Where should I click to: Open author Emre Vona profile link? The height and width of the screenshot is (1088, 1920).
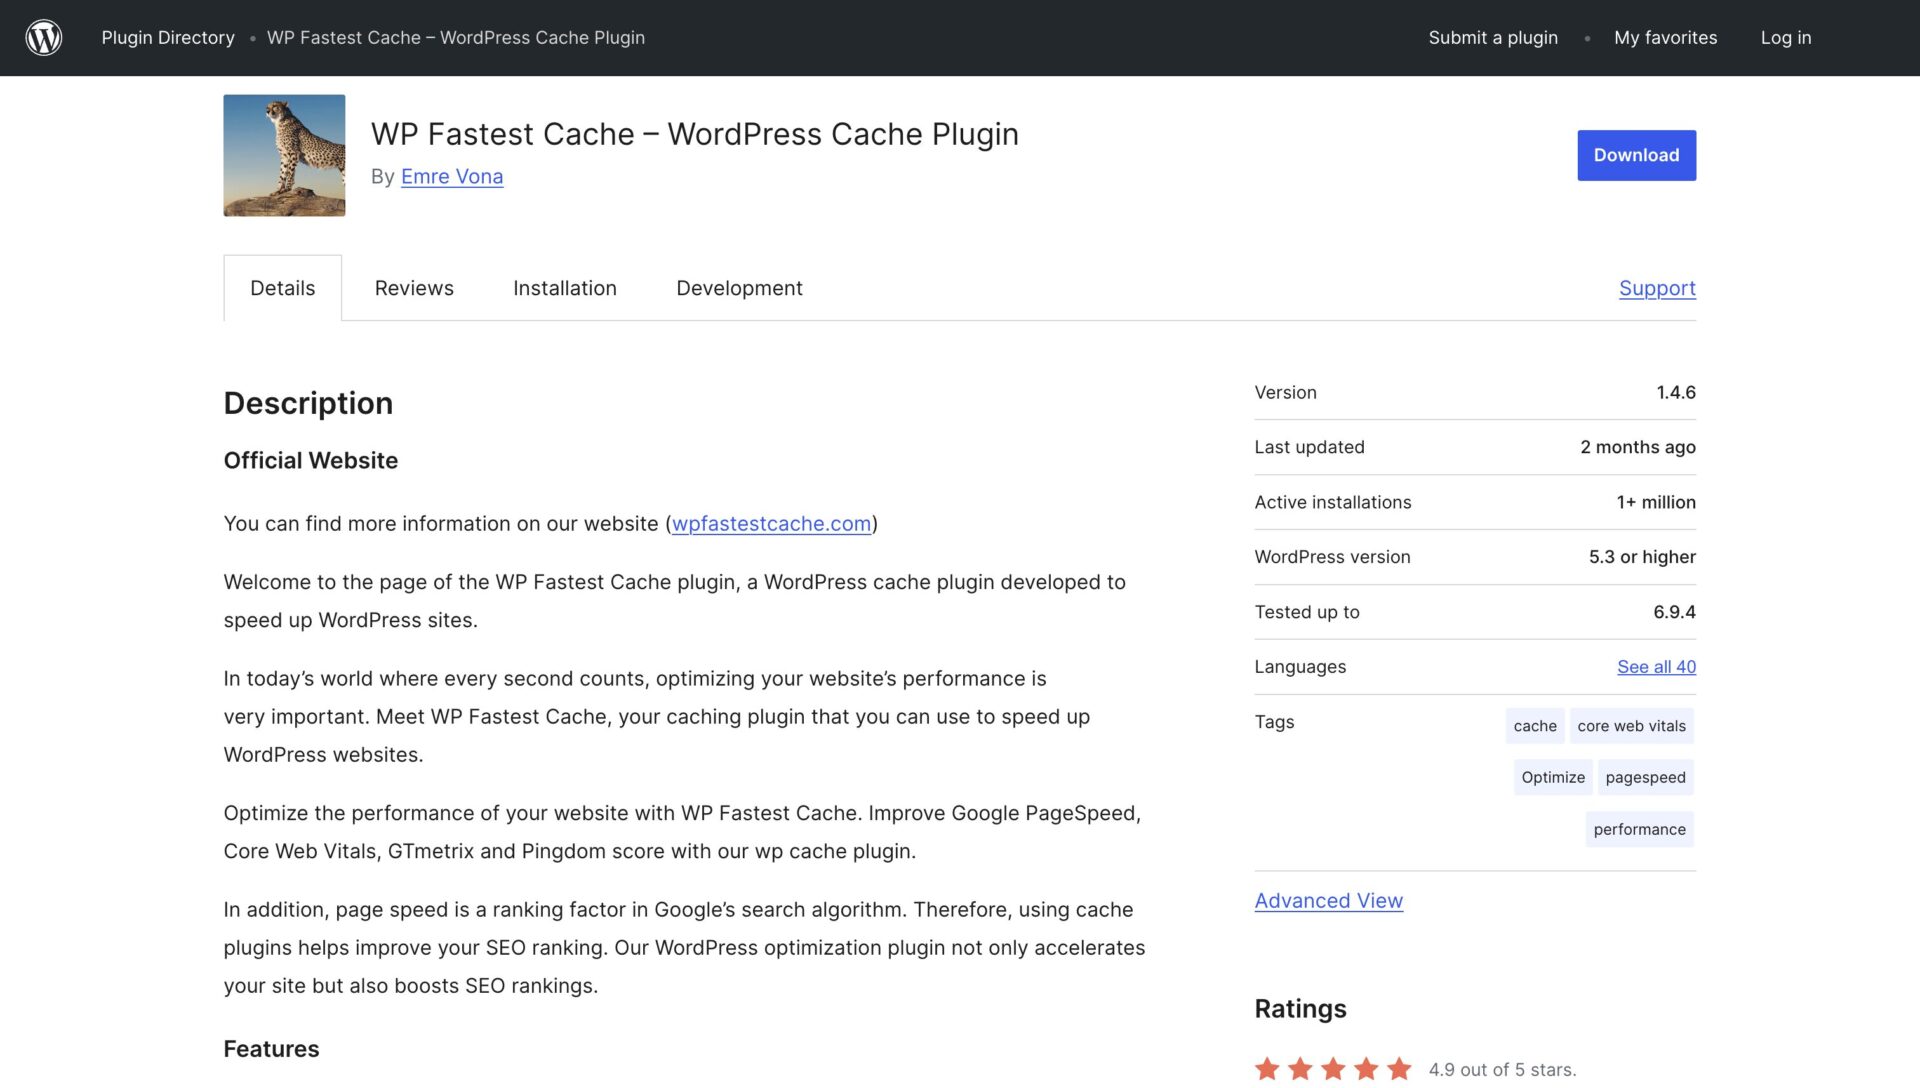tap(452, 177)
